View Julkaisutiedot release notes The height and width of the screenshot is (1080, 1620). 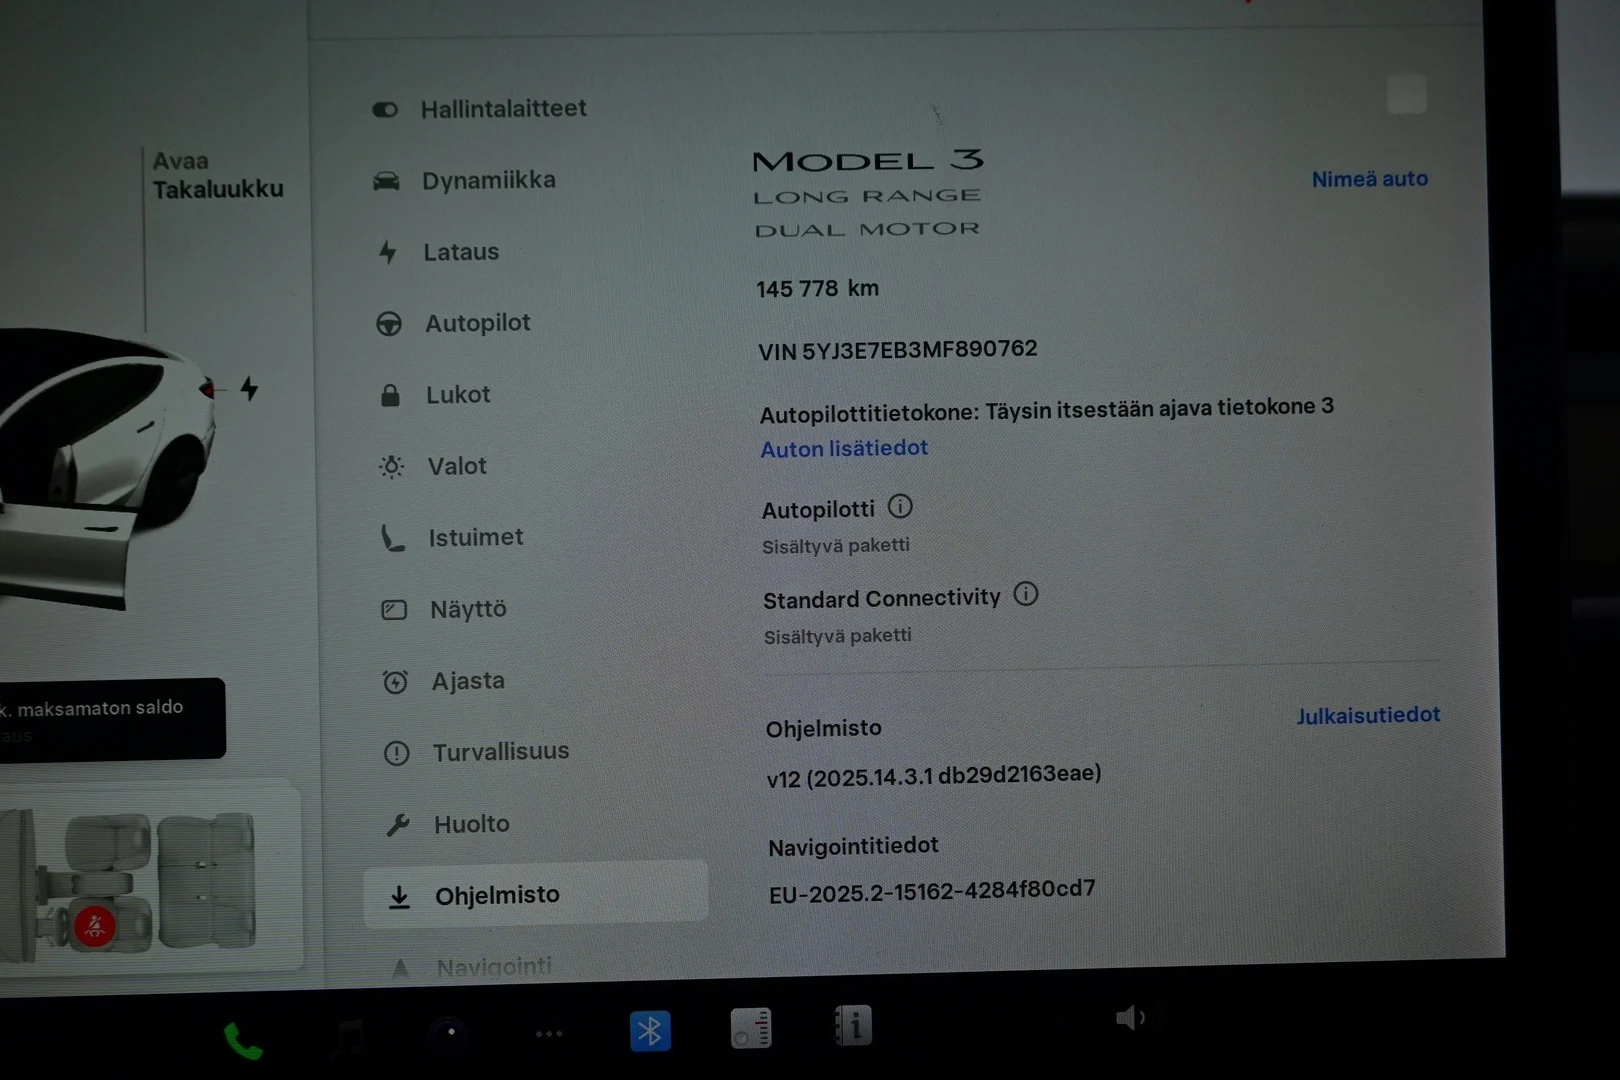(x=1368, y=715)
